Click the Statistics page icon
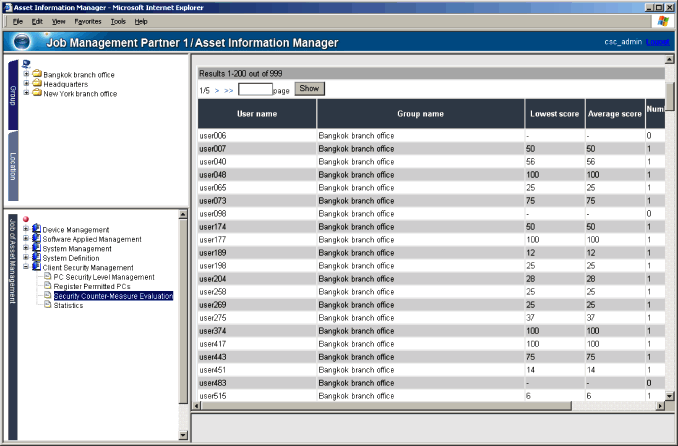678x446 pixels. pos(46,305)
